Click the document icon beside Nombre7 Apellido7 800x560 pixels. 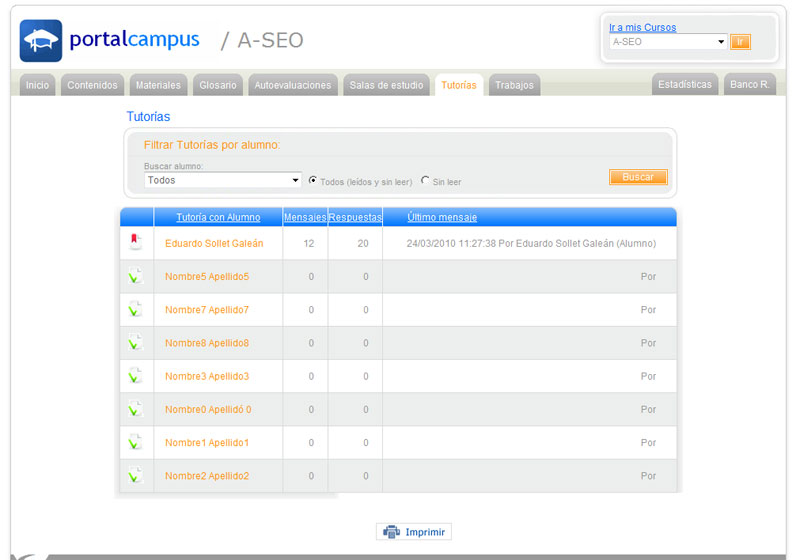[135, 309]
